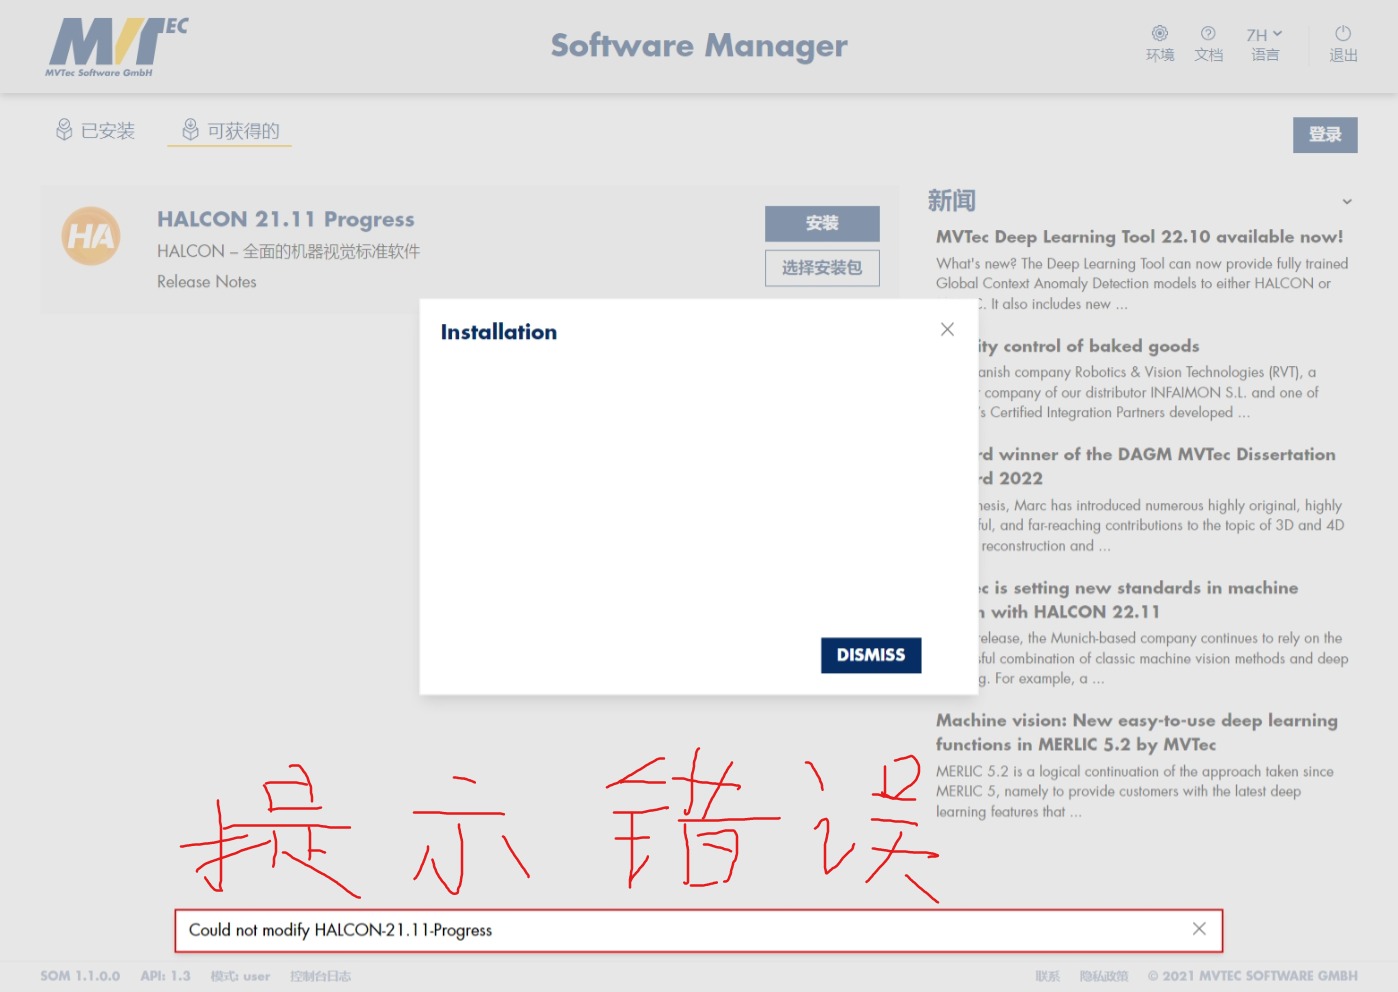Open DAGM MVTec Dissertation Award news
Screen dimensions: 1398x992
(1157, 466)
